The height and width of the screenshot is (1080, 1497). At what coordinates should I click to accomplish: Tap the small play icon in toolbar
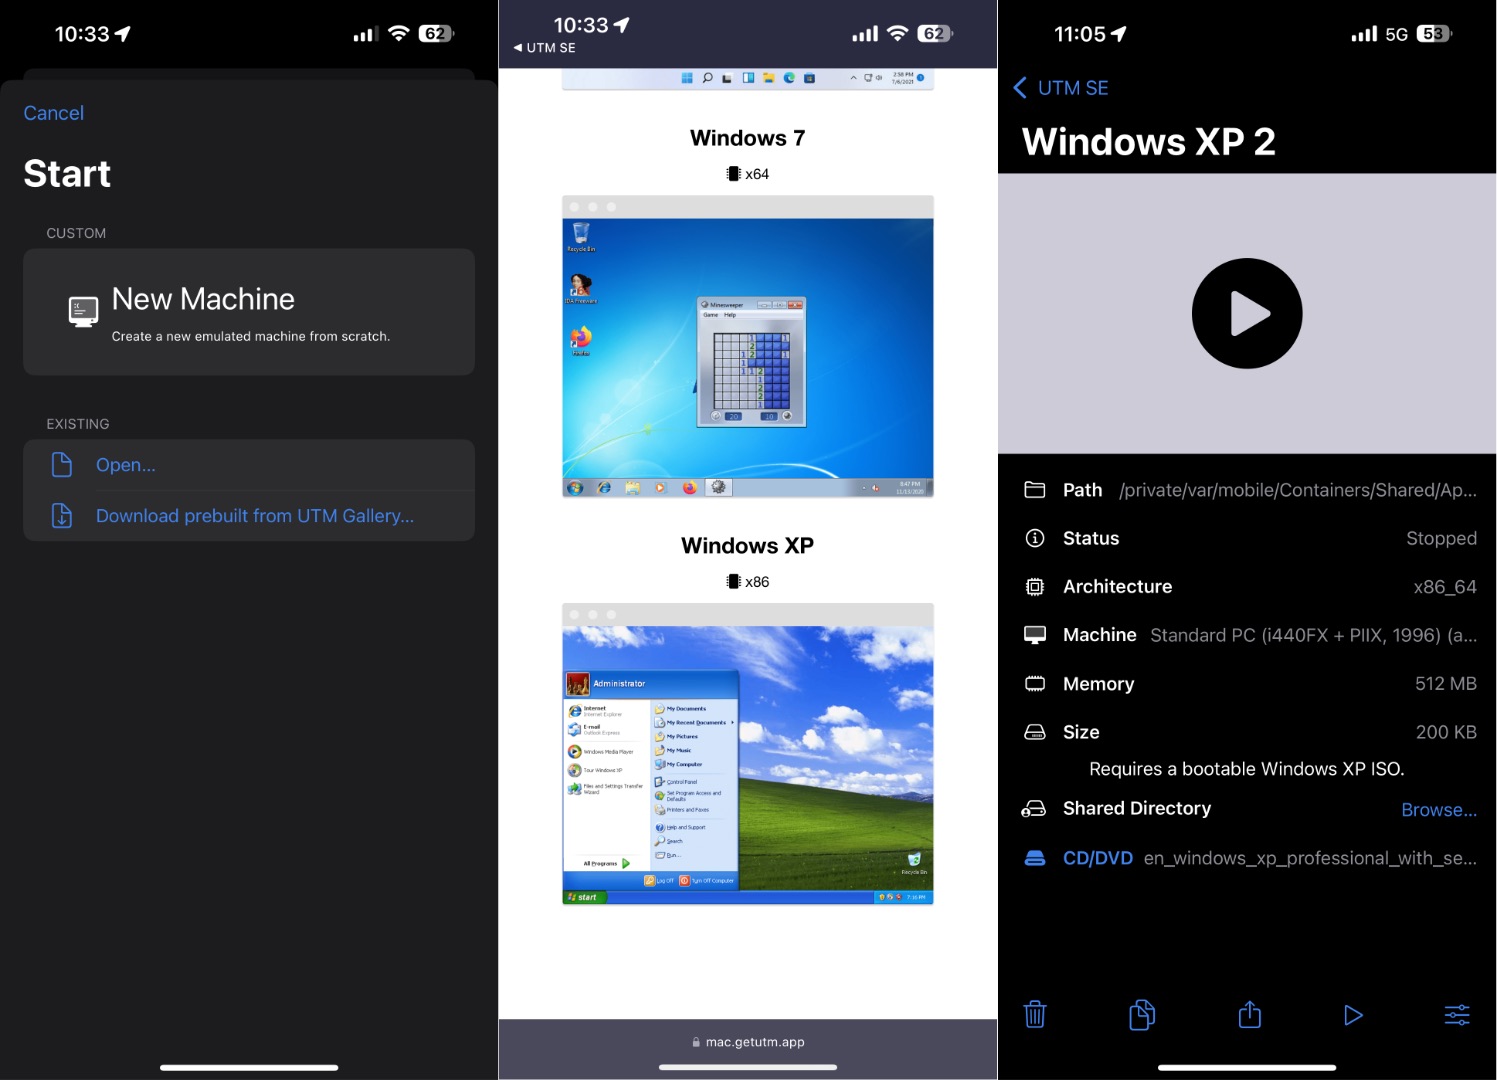(1353, 1015)
